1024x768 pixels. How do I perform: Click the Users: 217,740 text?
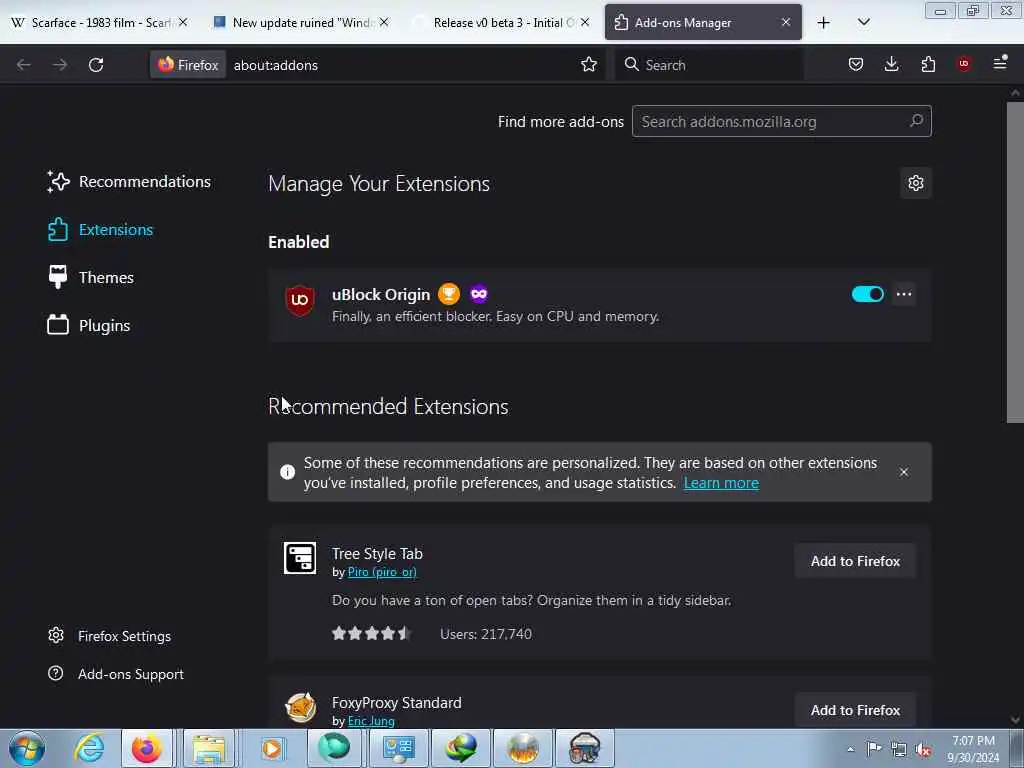coord(486,634)
